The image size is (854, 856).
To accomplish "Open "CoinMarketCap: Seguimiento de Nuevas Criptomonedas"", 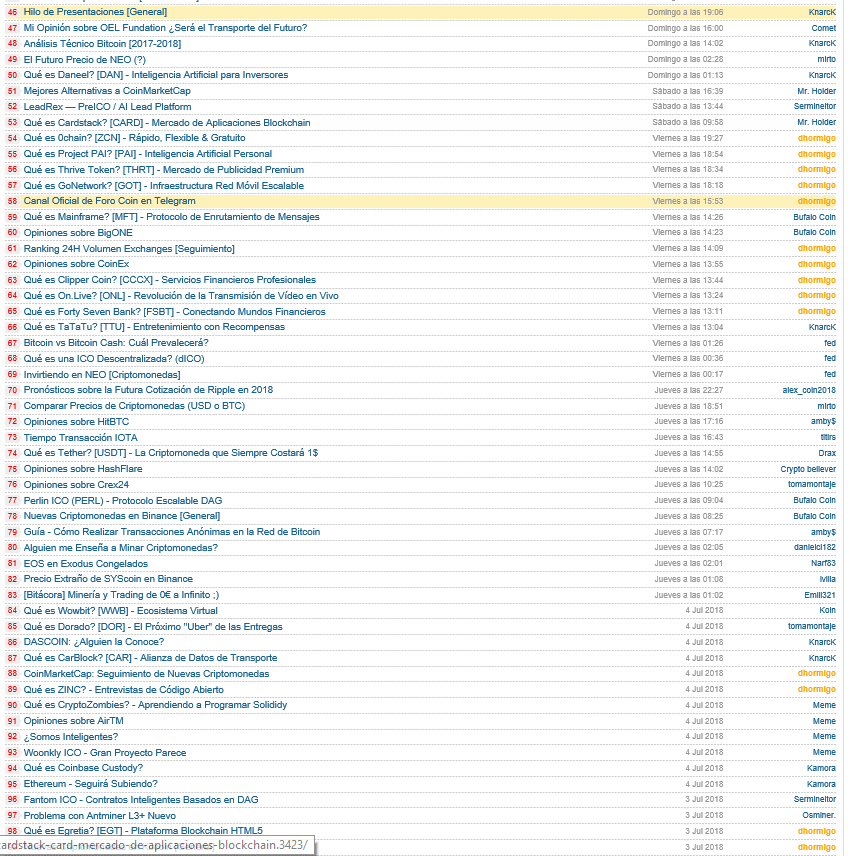I will (x=146, y=674).
